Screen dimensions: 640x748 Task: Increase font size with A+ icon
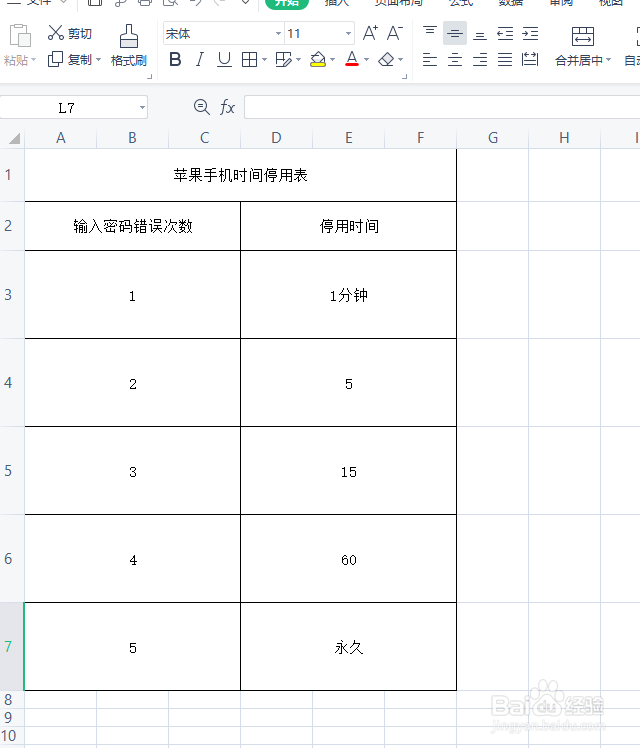[371, 33]
